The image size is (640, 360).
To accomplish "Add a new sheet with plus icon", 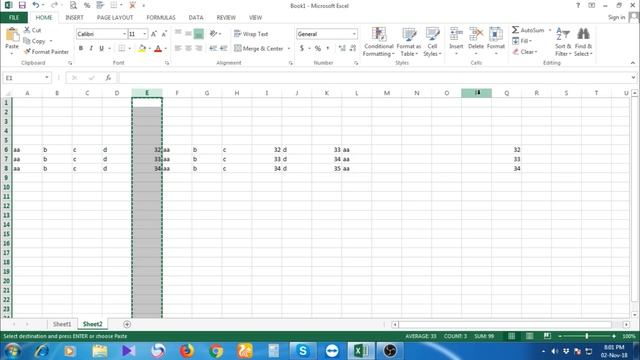I will coord(127,324).
